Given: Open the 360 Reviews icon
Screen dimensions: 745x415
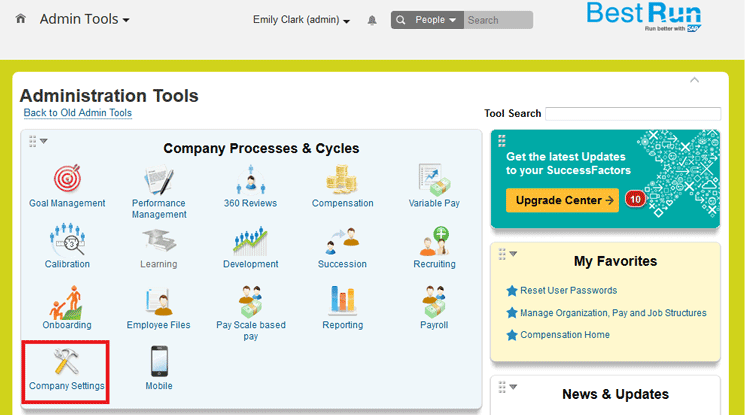Looking at the screenshot, I should pyautogui.click(x=251, y=180).
